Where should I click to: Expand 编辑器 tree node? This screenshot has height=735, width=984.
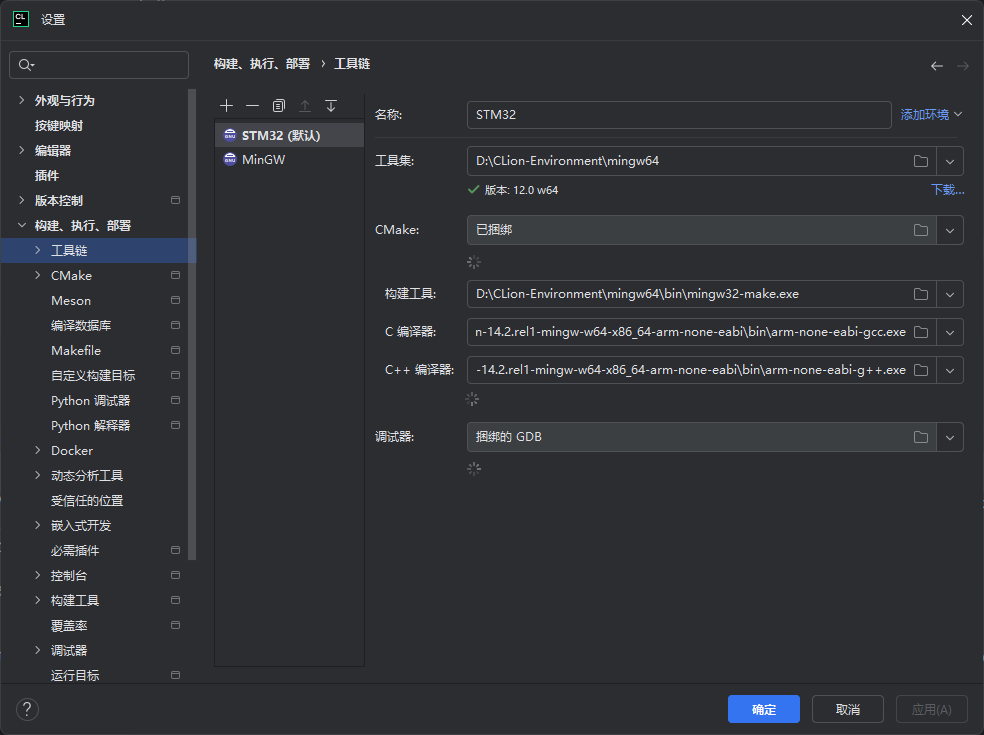(22, 150)
